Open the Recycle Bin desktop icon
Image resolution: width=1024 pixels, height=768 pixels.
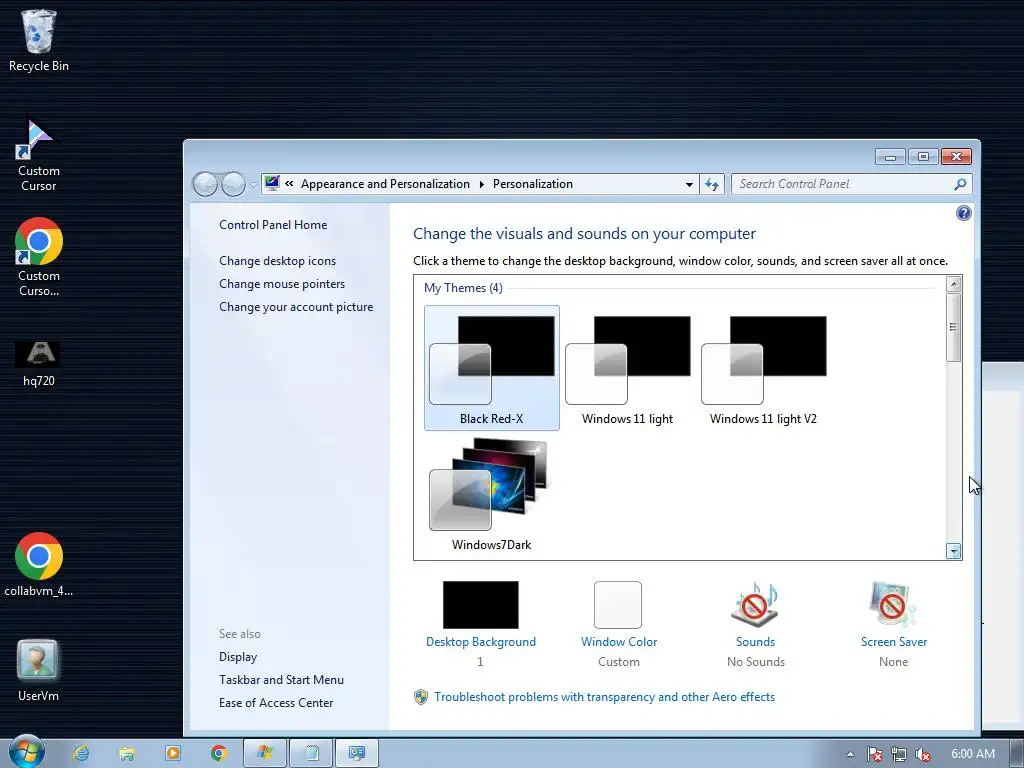point(39,39)
